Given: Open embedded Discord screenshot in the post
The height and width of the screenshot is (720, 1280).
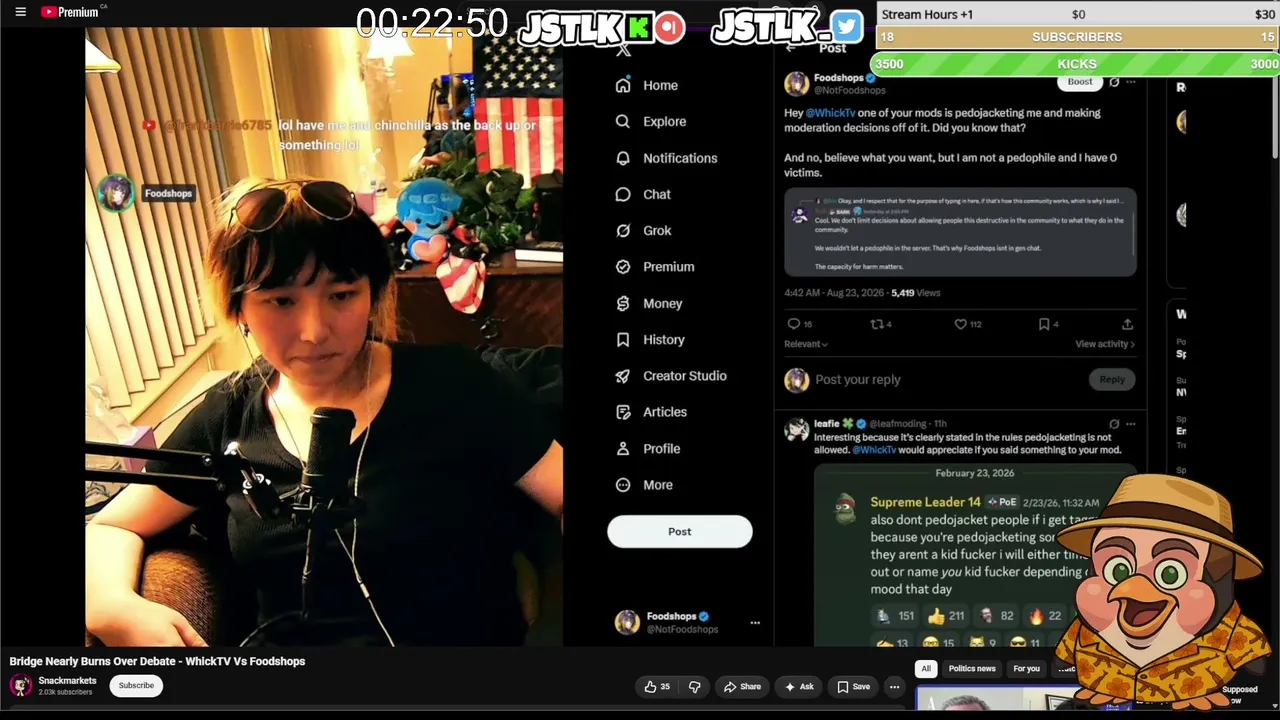Looking at the screenshot, I should point(960,232).
